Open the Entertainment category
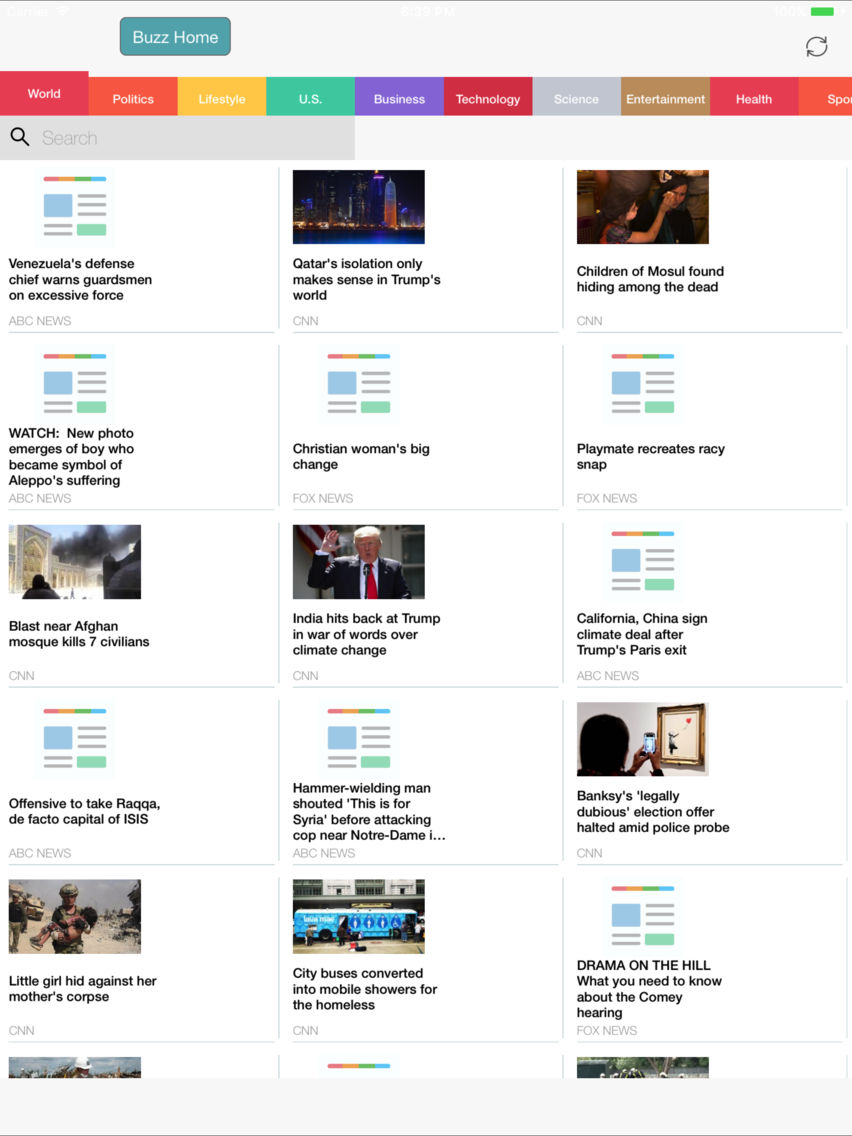 (x=665, y=98)
